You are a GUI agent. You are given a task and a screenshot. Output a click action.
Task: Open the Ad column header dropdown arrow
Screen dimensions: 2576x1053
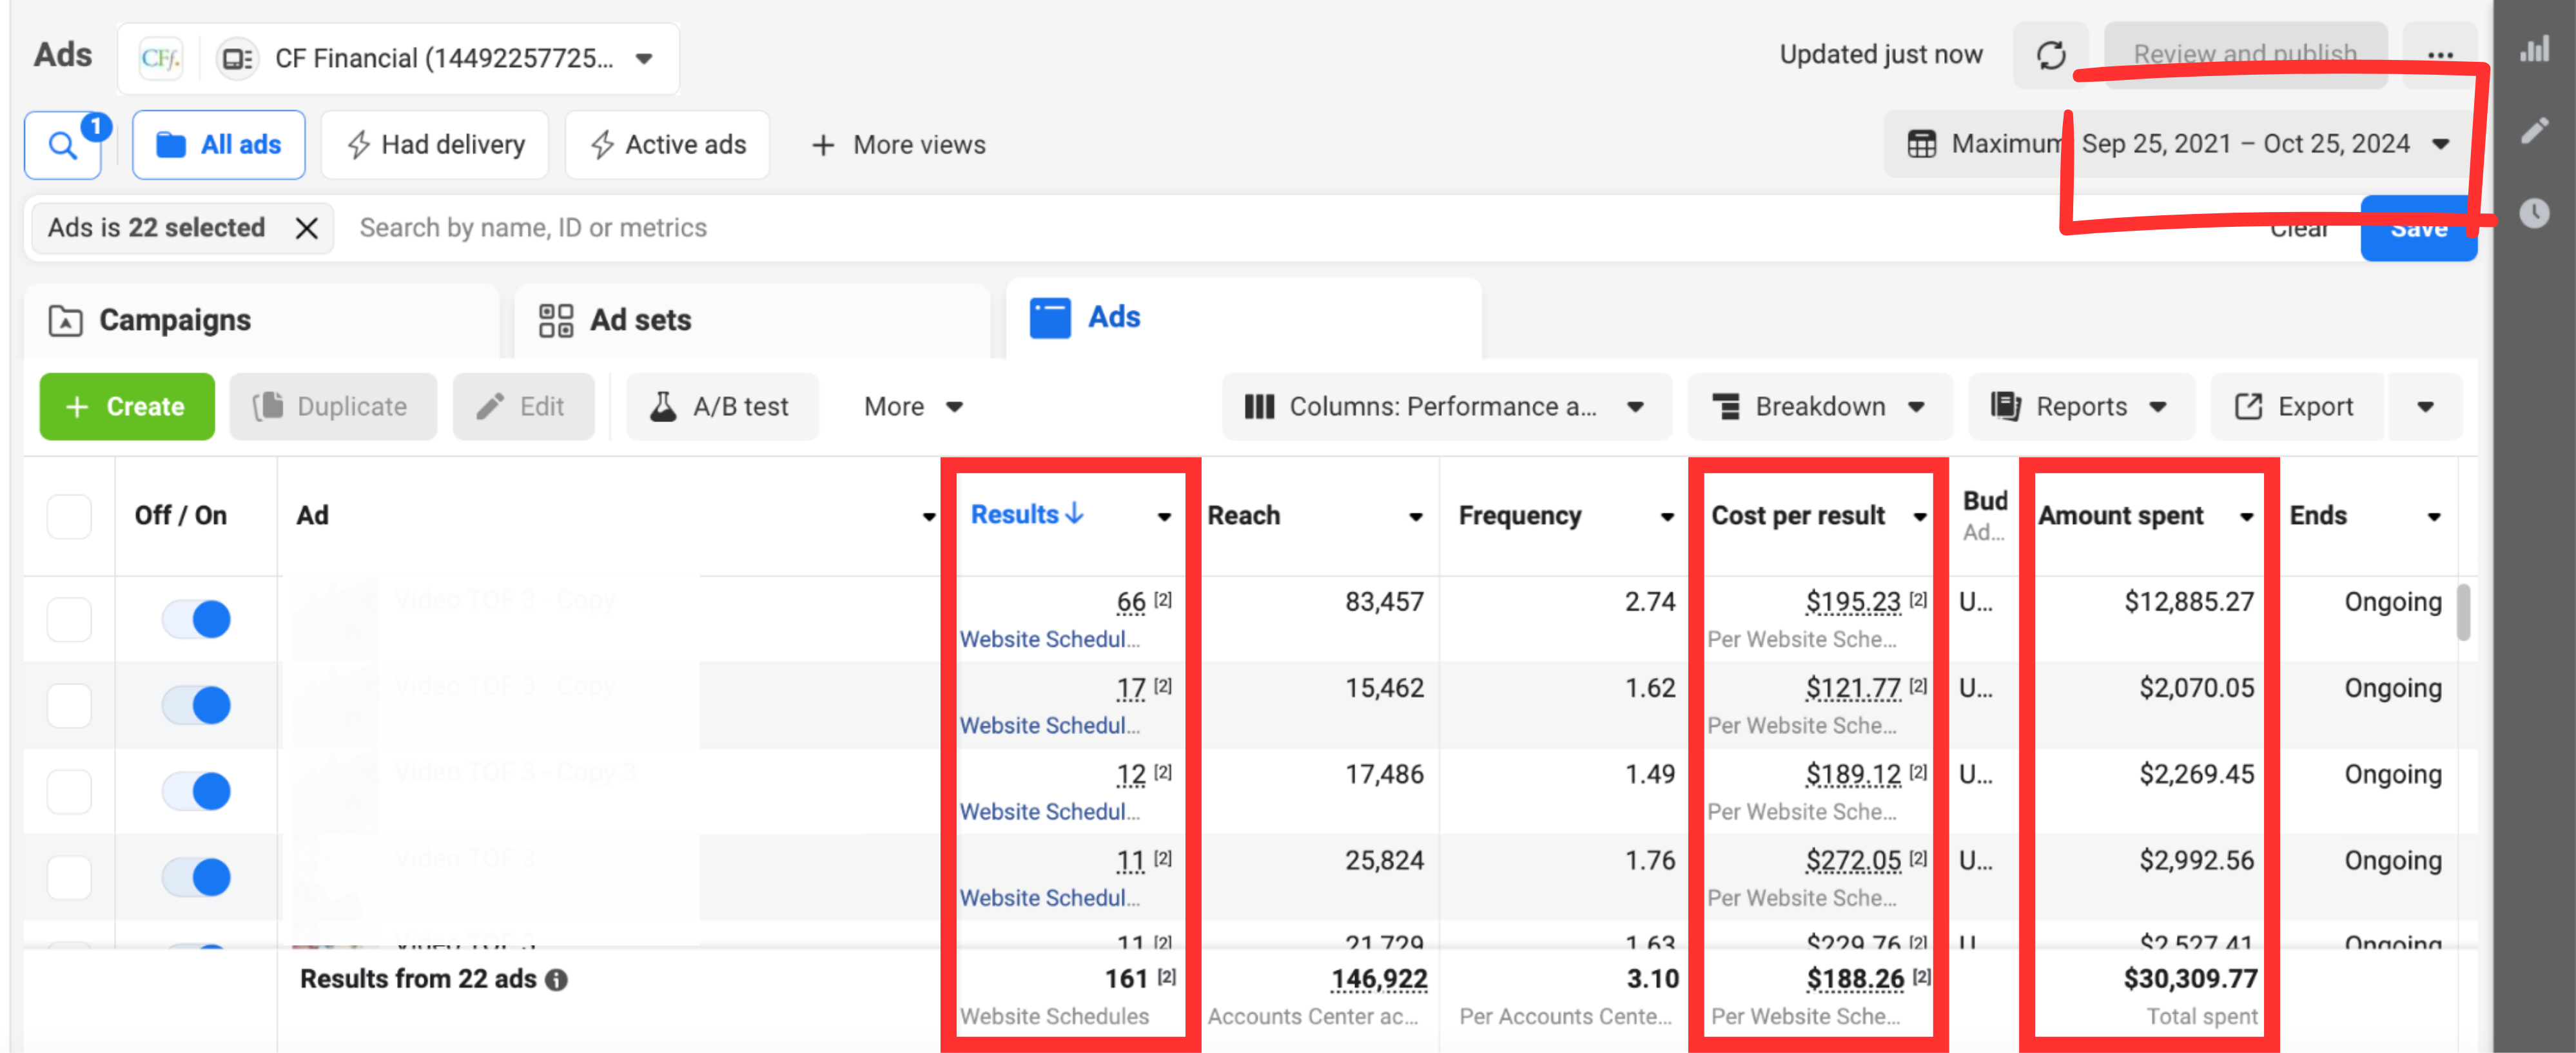point(929,517)
